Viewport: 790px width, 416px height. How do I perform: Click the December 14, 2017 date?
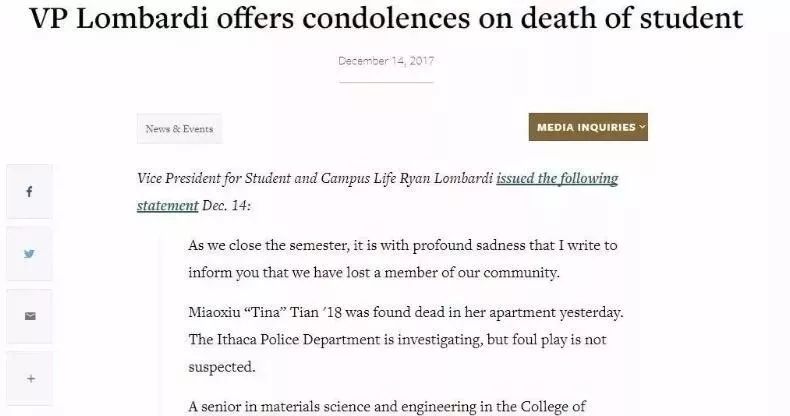[386, 61]
